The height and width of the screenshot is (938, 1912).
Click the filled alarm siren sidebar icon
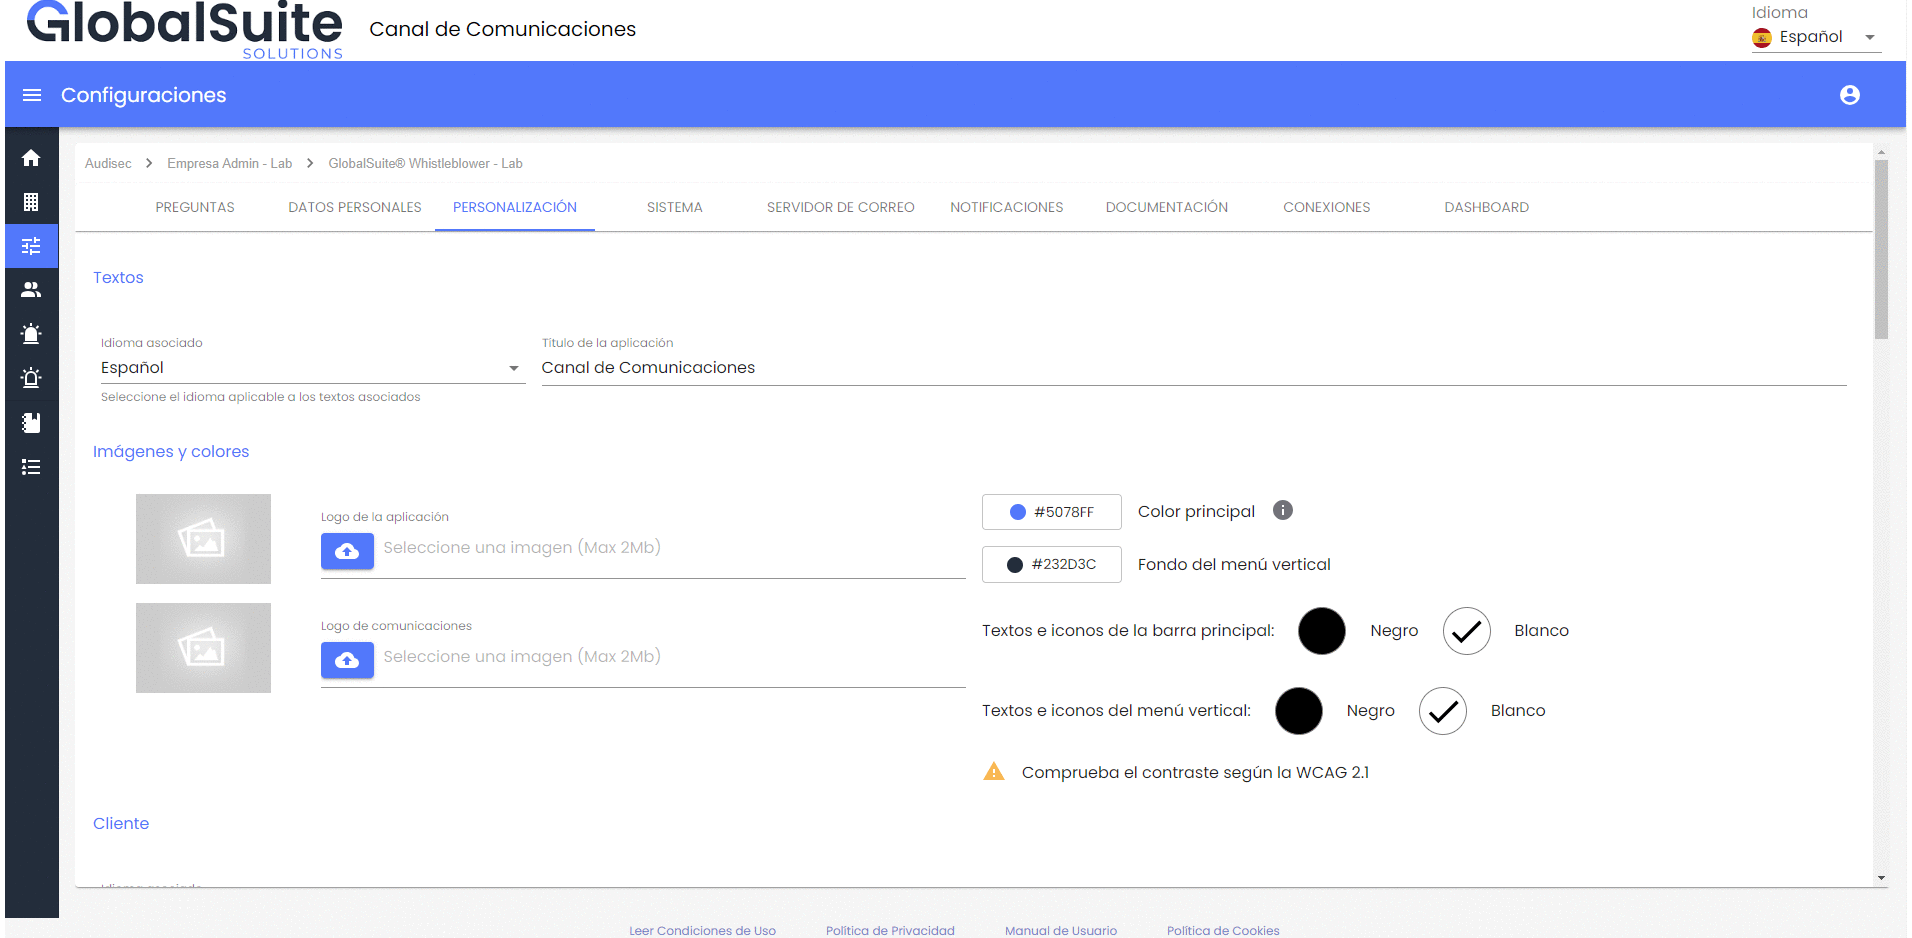(x=31, y=334)
